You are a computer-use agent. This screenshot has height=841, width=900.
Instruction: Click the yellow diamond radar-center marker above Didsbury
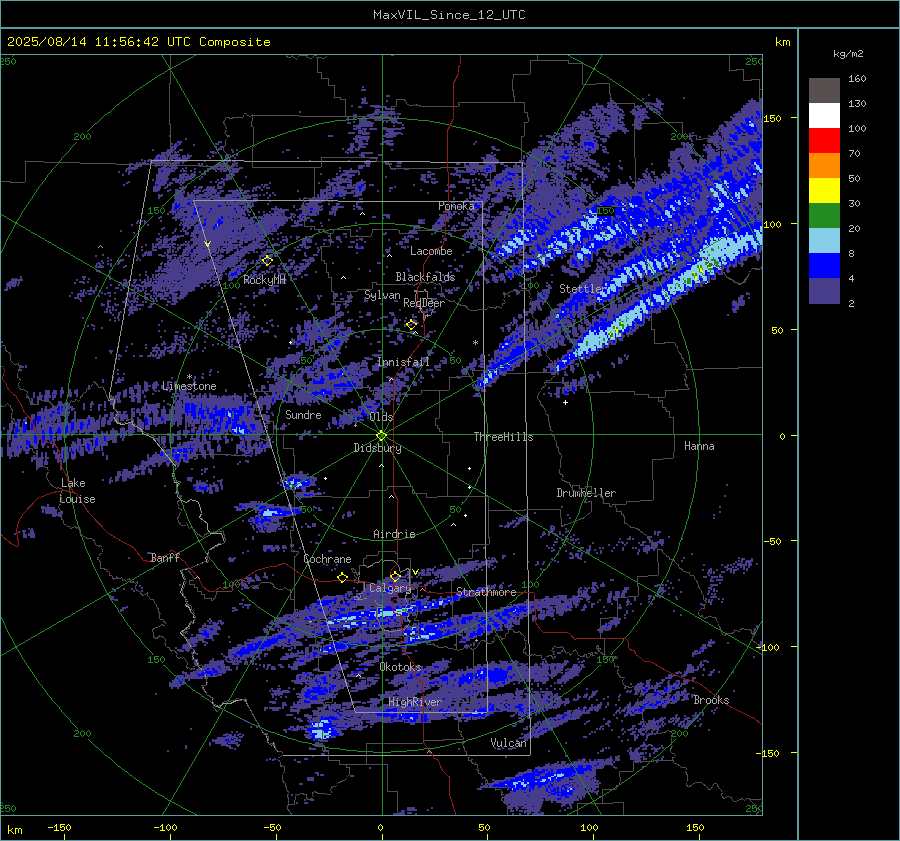coord(382,436)
